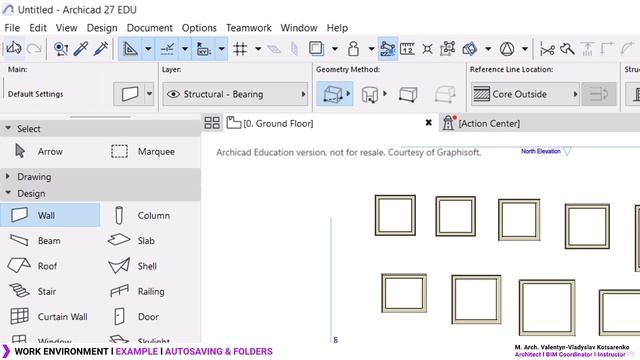Viewport: 640px width, 360px height.
Task: Inject parameters with the syringe icon
Action: point(101,49)
